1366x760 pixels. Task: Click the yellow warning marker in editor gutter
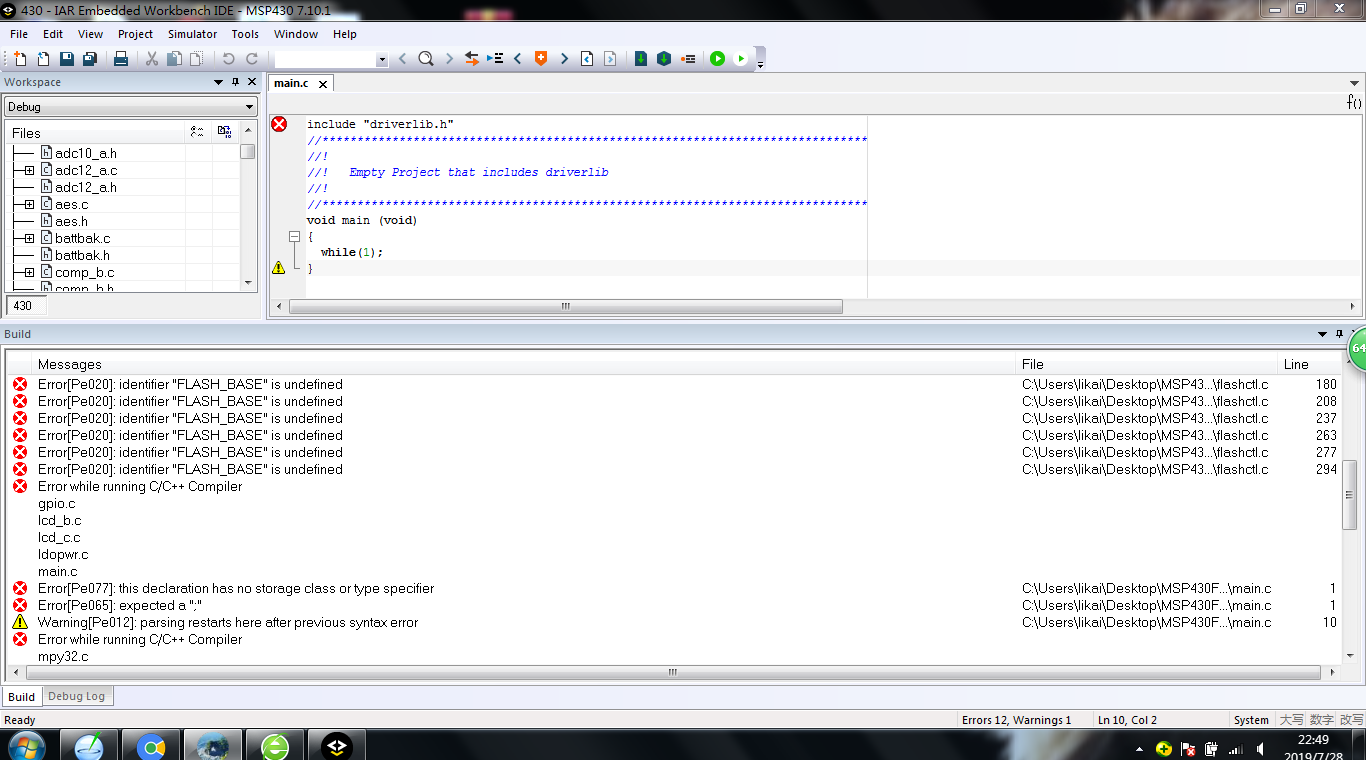(x=278, y=268)
